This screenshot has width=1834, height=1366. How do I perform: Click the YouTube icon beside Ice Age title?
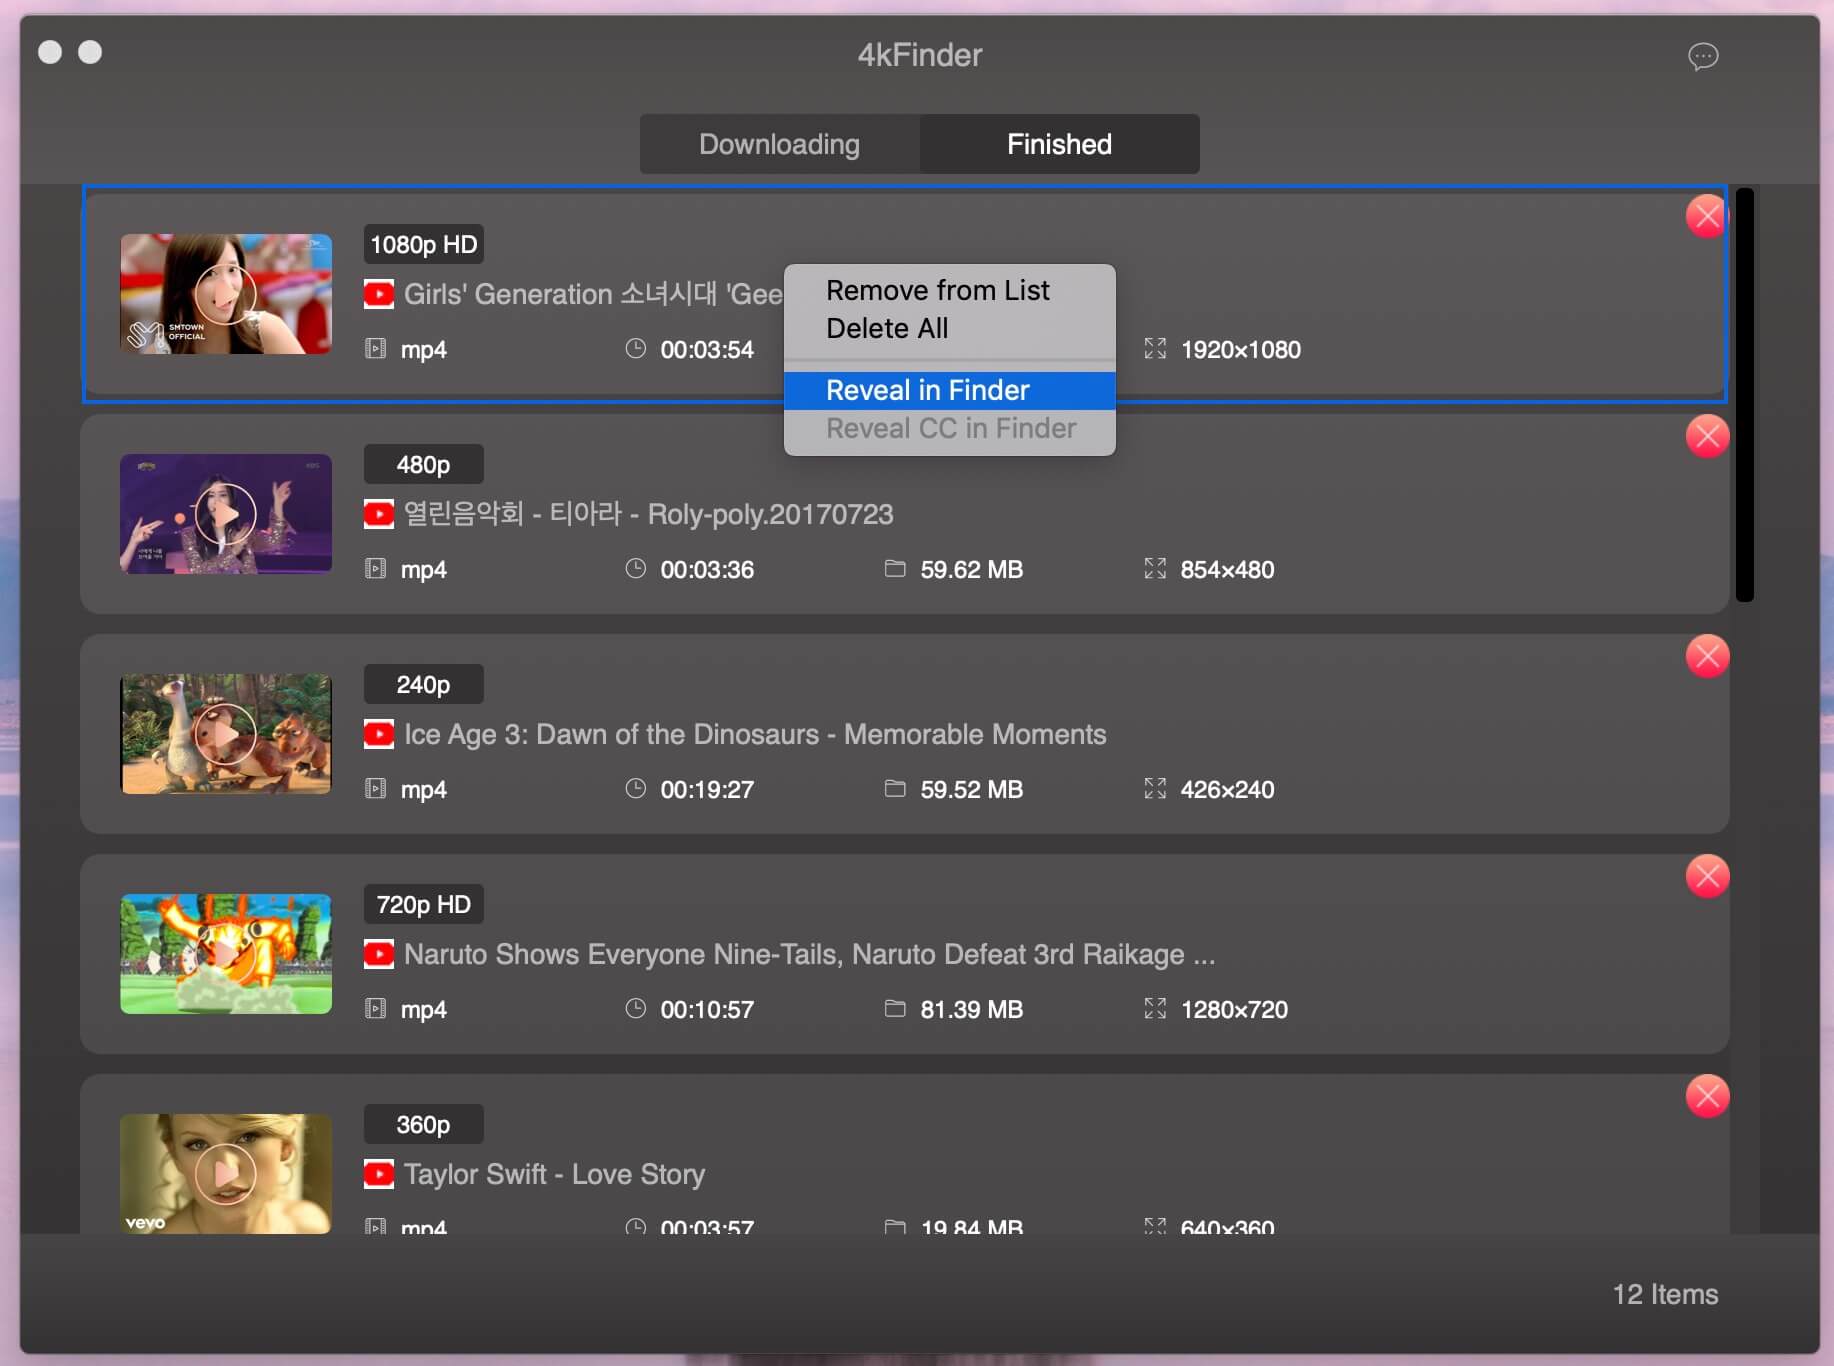coord(379,734)
